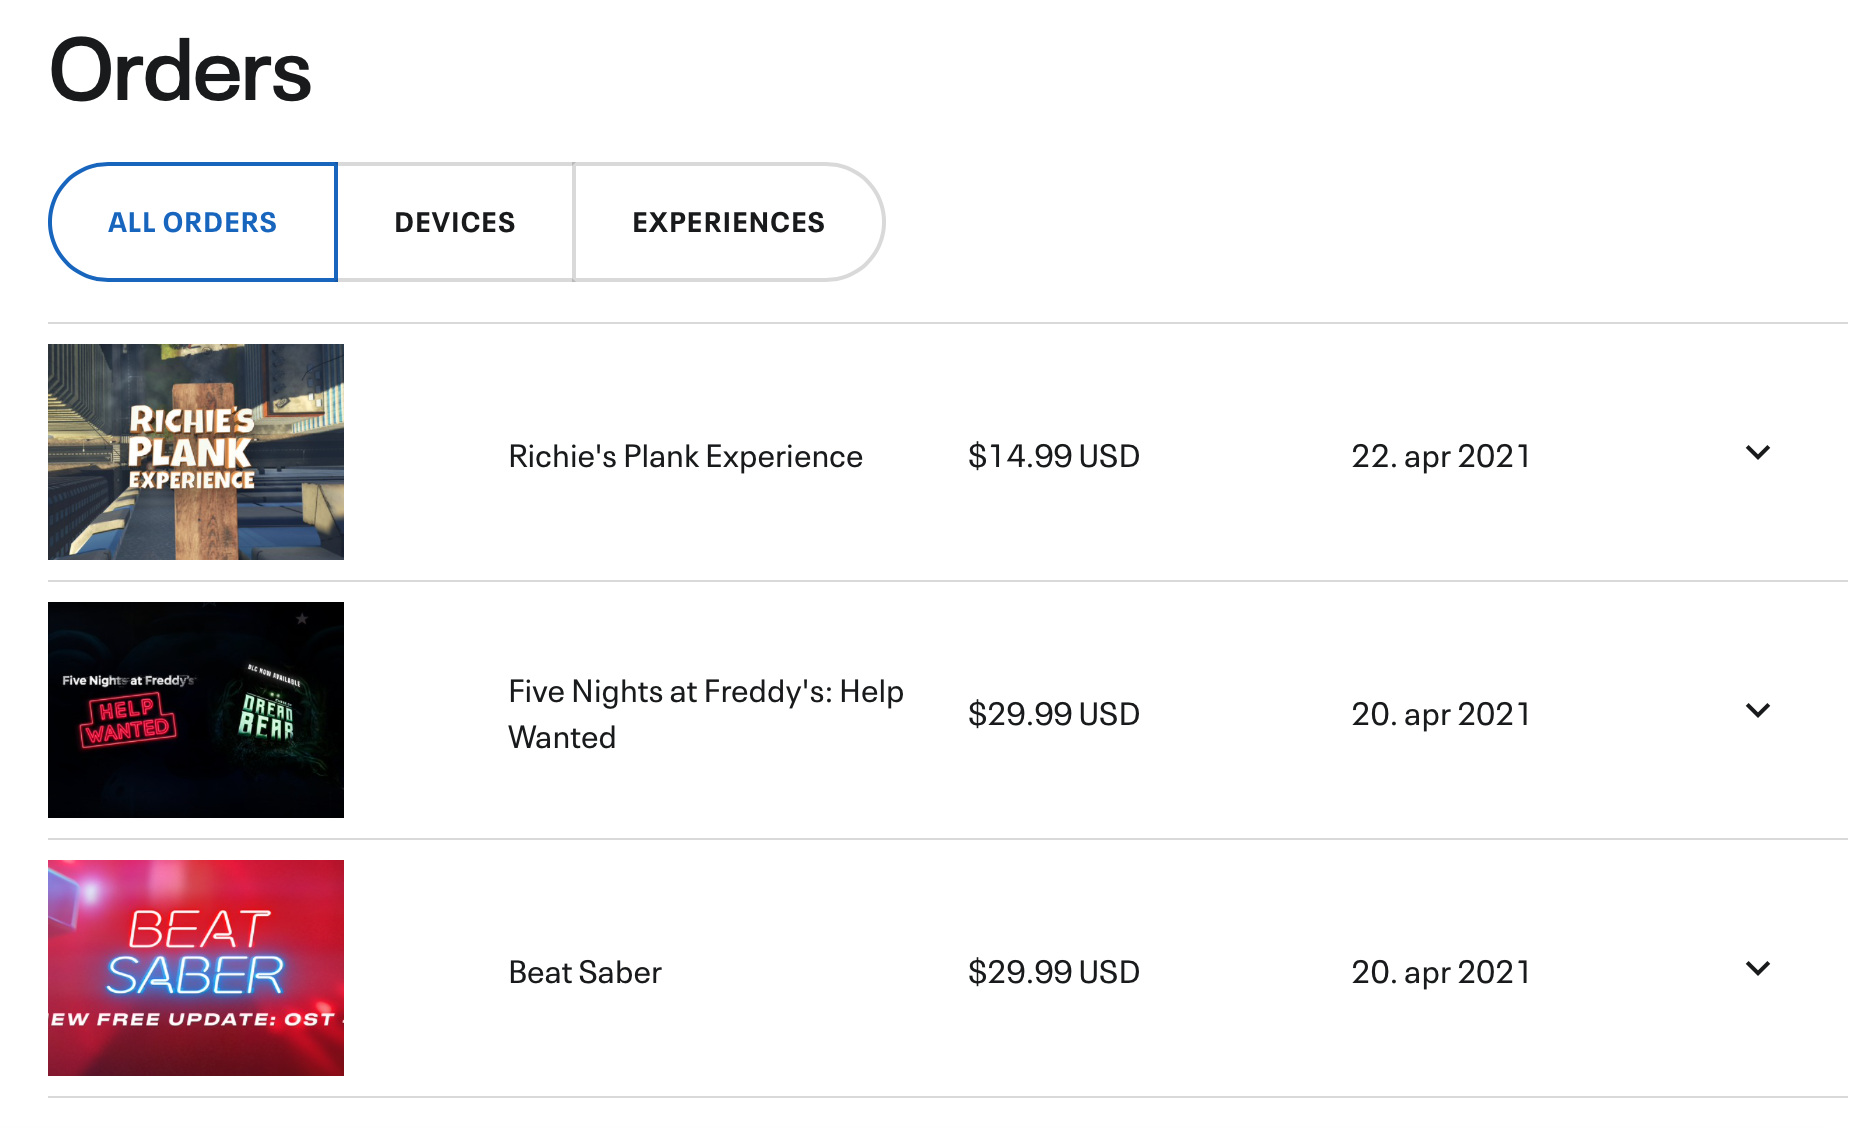Viewport: 1866px width, 1128px height.
Task: Click the Orders page heading
Action: (180, 72)
